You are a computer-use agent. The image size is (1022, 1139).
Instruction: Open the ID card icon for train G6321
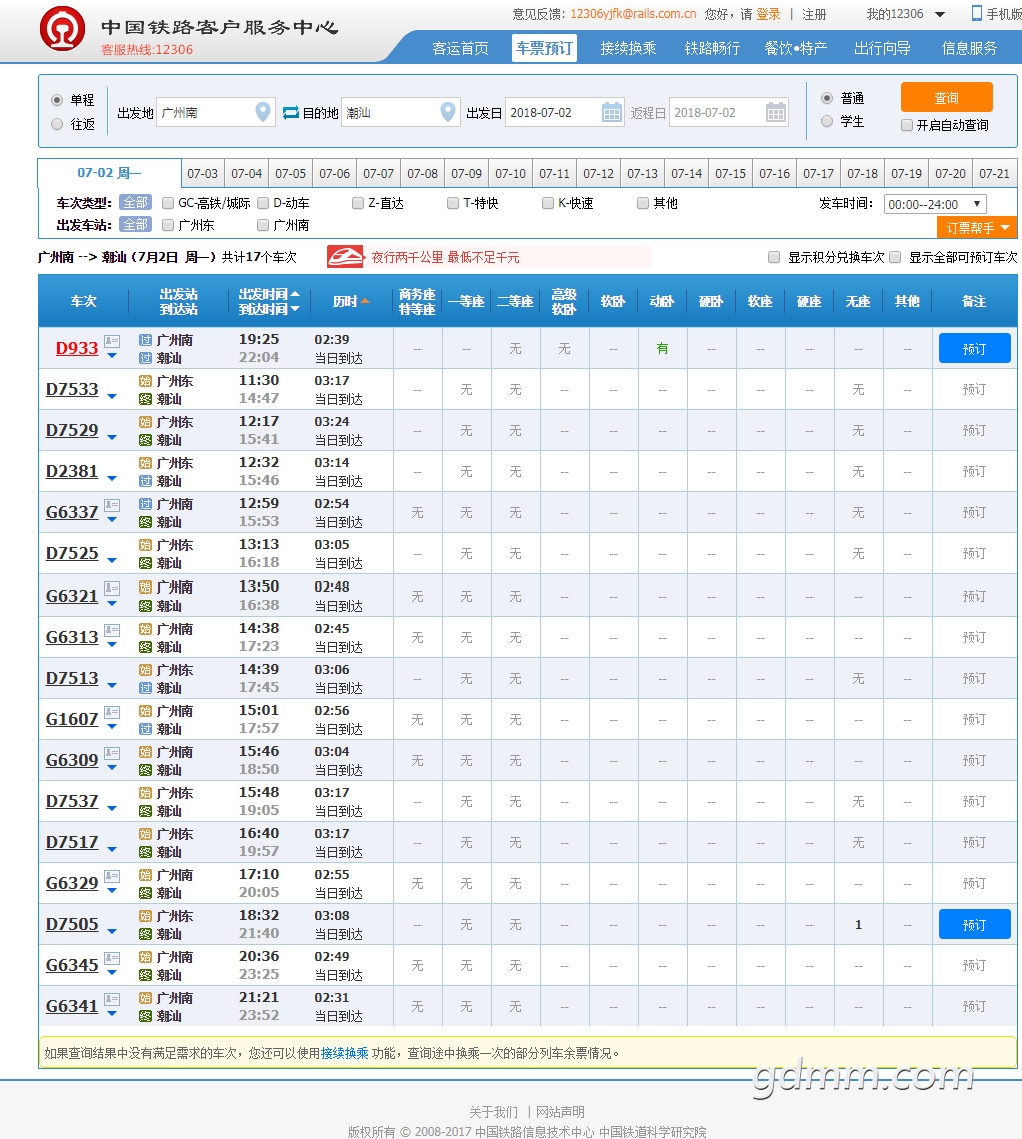coord(112,587)
